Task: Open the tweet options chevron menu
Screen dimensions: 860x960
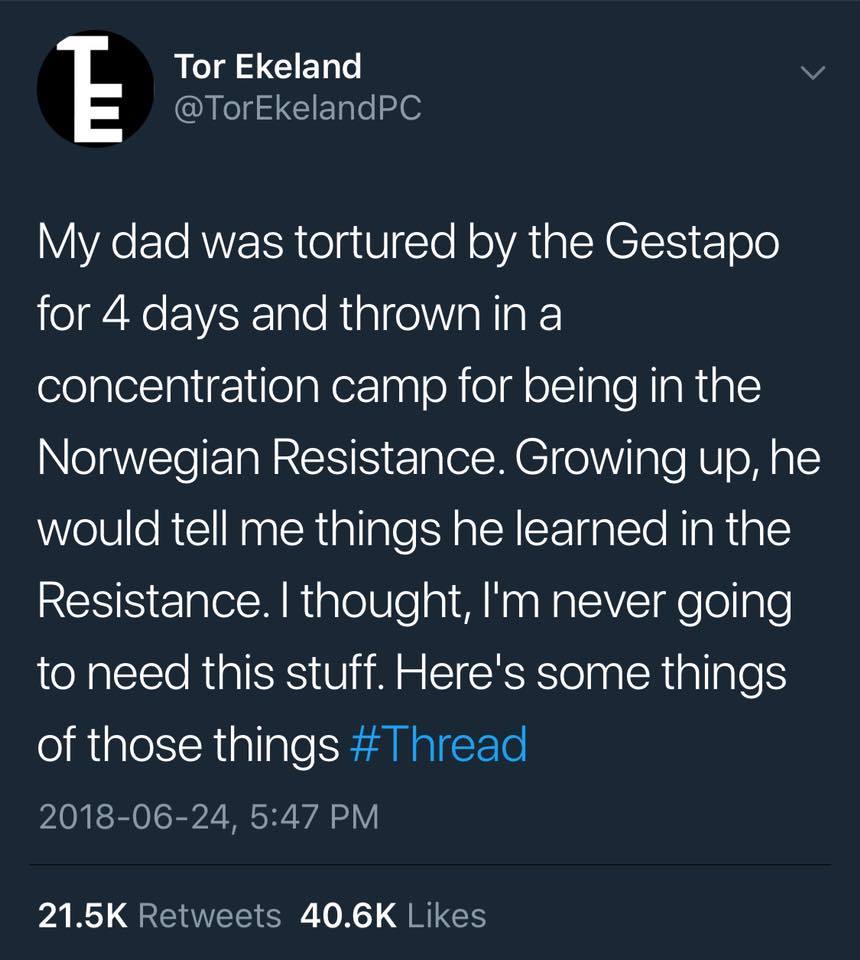Action: click(814, 73)
